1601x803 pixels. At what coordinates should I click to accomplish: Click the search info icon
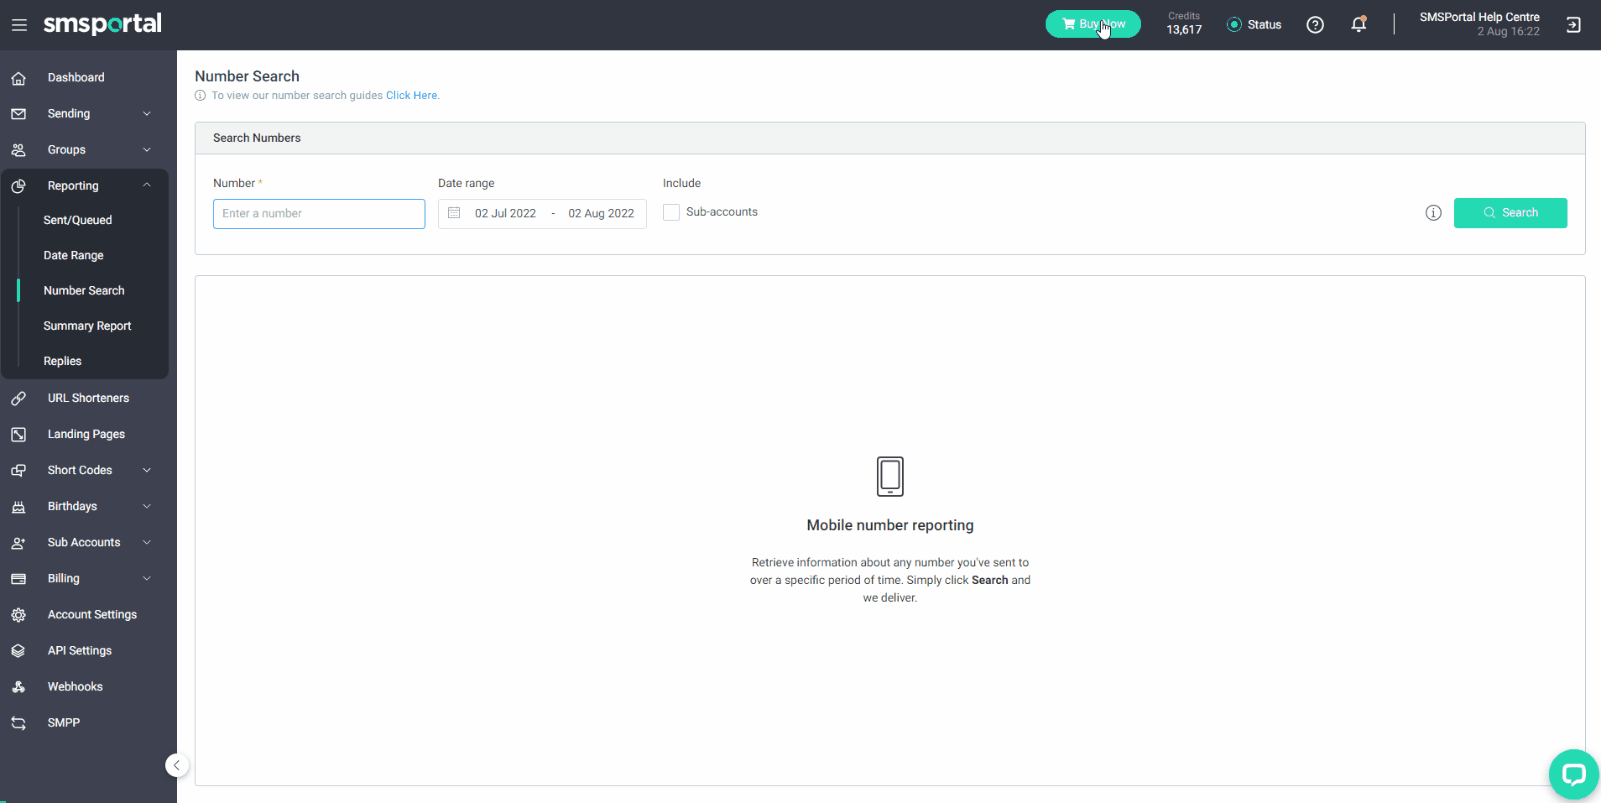click(1433, 213)
